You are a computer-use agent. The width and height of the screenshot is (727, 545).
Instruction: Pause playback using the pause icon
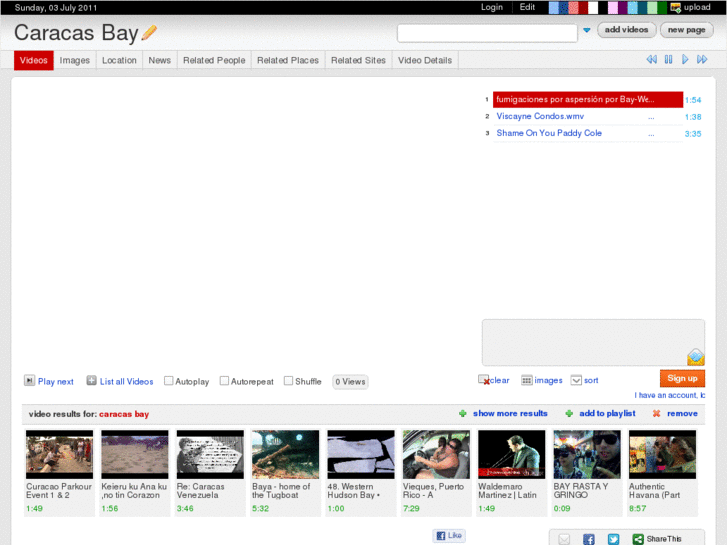click(668, 59)
